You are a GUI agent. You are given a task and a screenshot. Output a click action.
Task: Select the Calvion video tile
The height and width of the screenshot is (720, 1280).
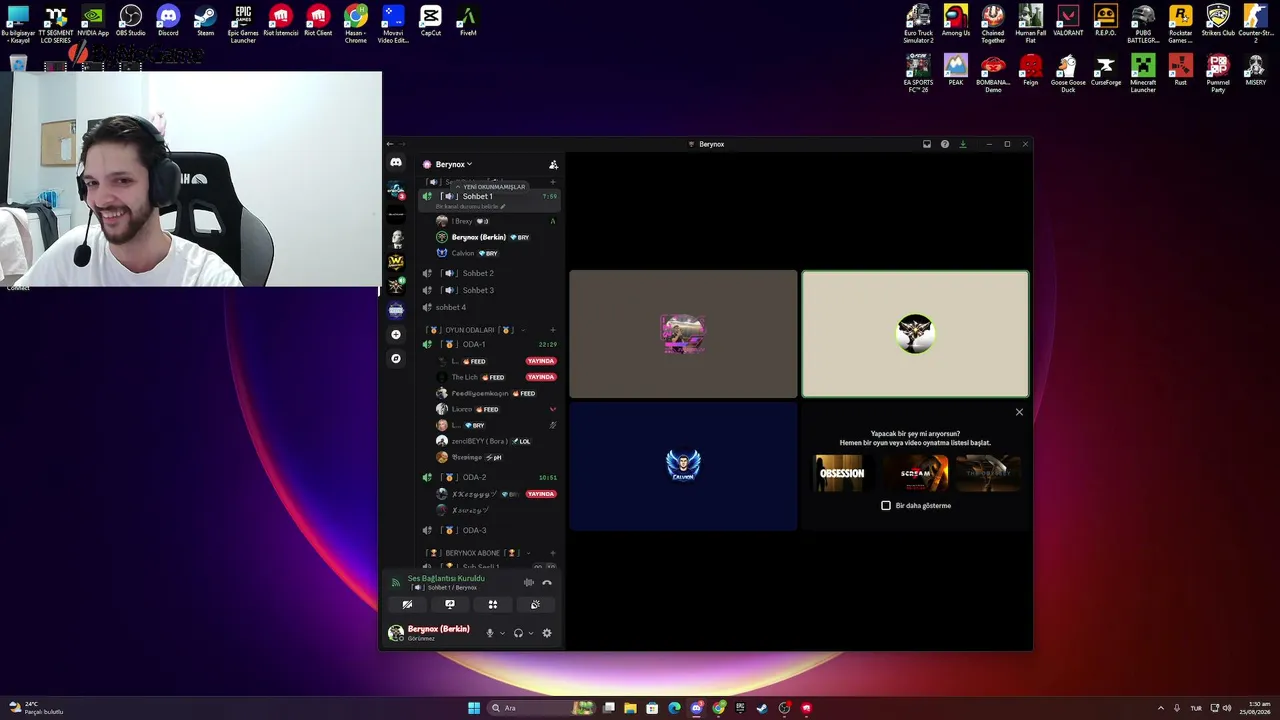(x=683, y=465)
